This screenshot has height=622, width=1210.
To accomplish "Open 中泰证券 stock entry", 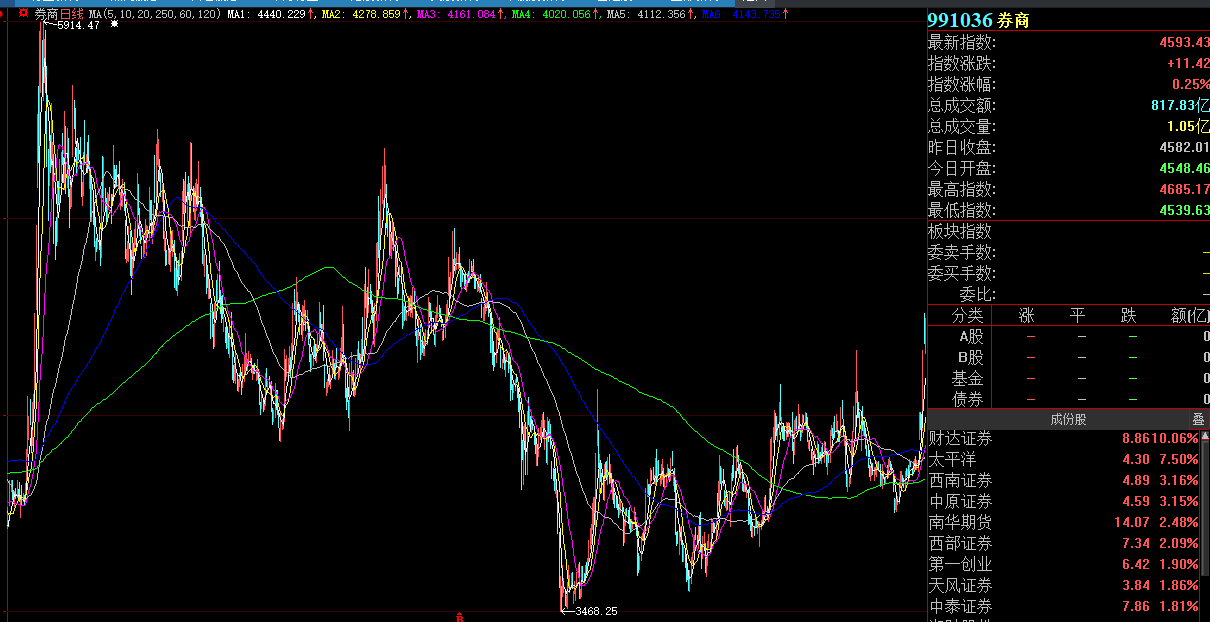I will [960, 607].
